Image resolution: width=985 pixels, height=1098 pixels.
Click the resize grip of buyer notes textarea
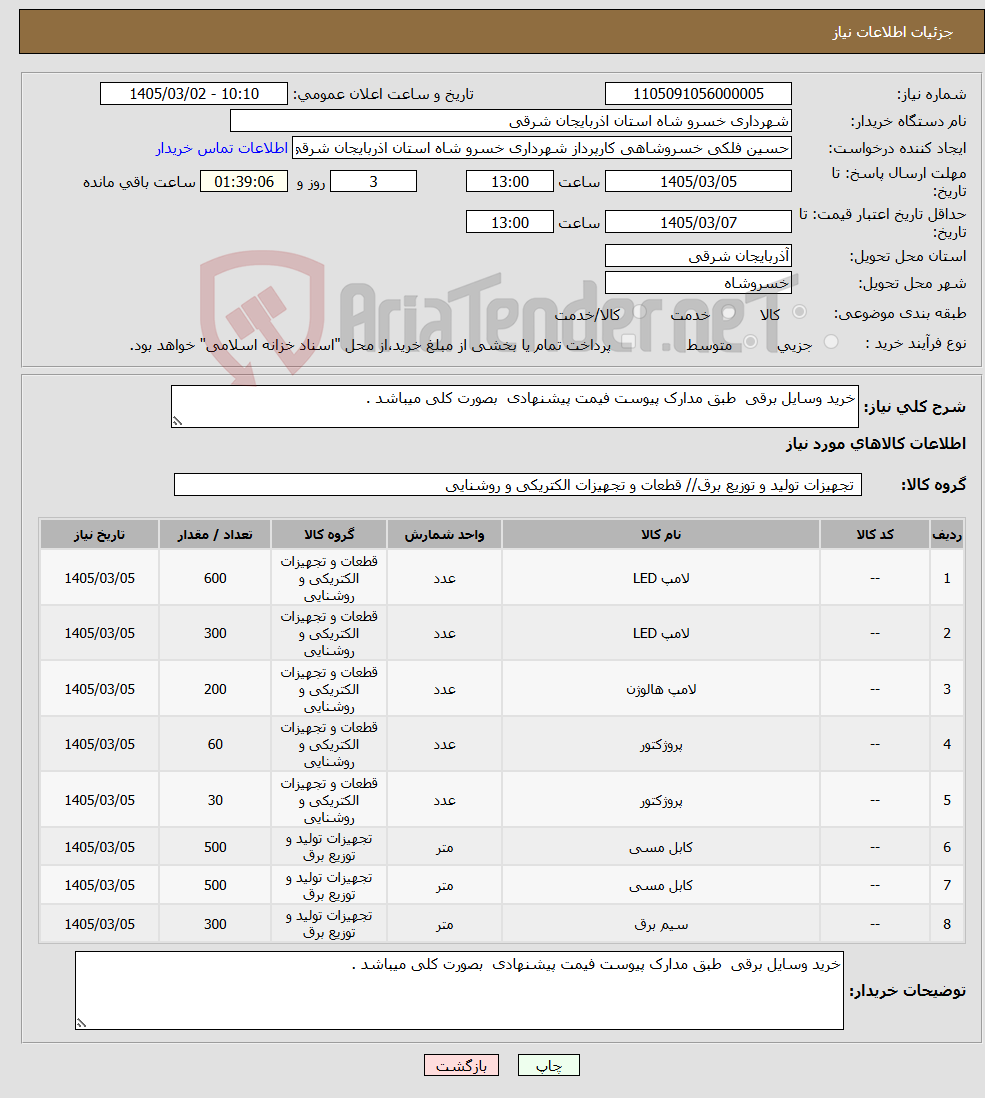(x=81, y=1024)
